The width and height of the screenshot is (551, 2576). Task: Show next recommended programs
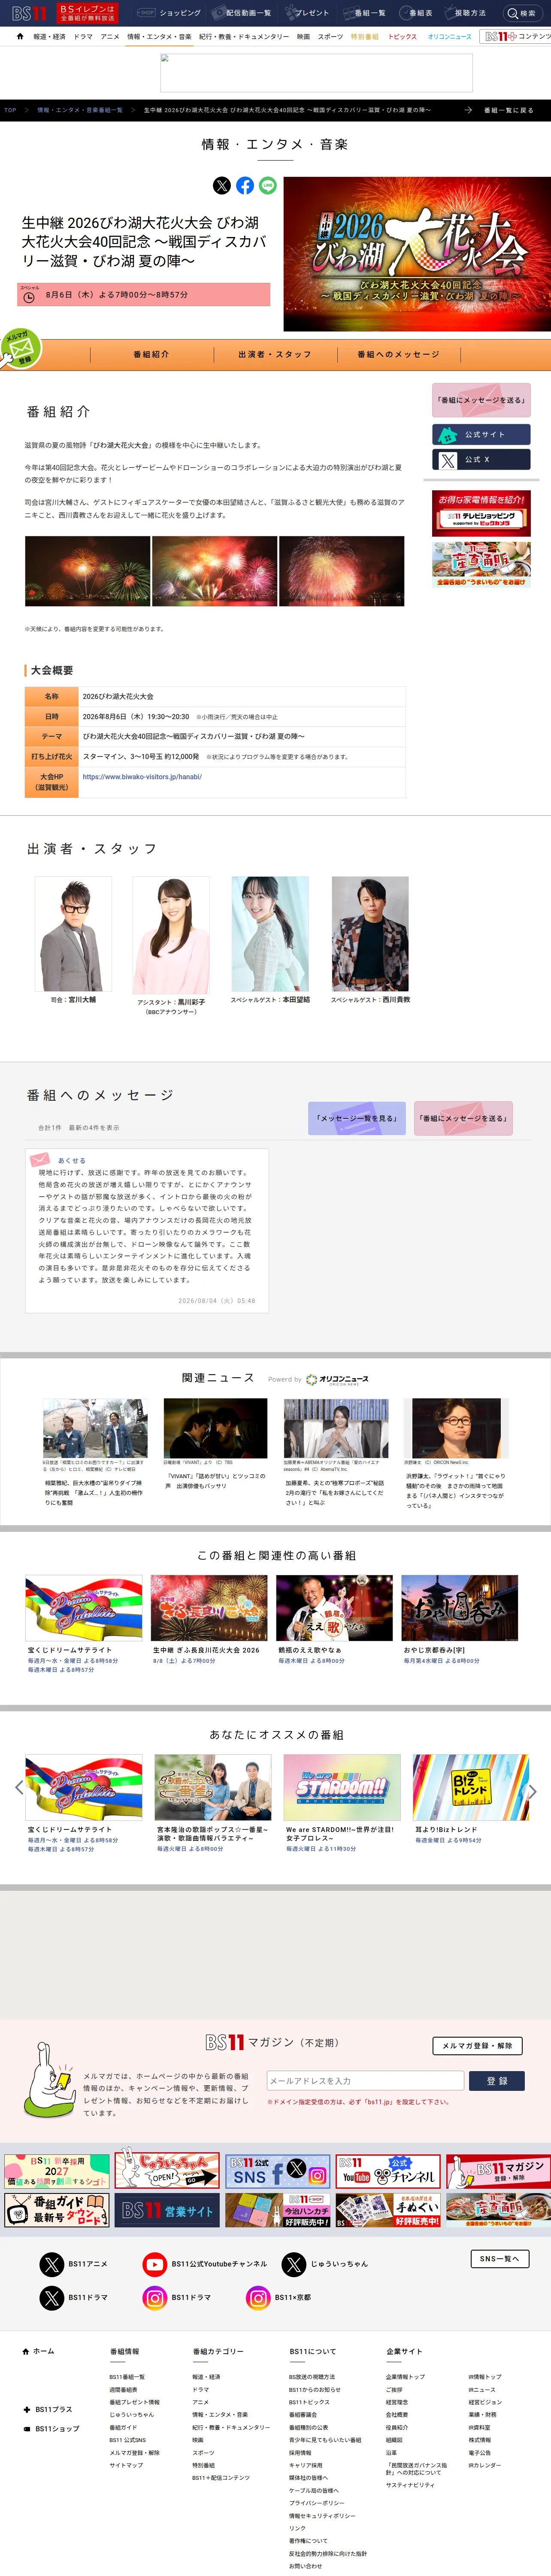[x=533, y=1791]
